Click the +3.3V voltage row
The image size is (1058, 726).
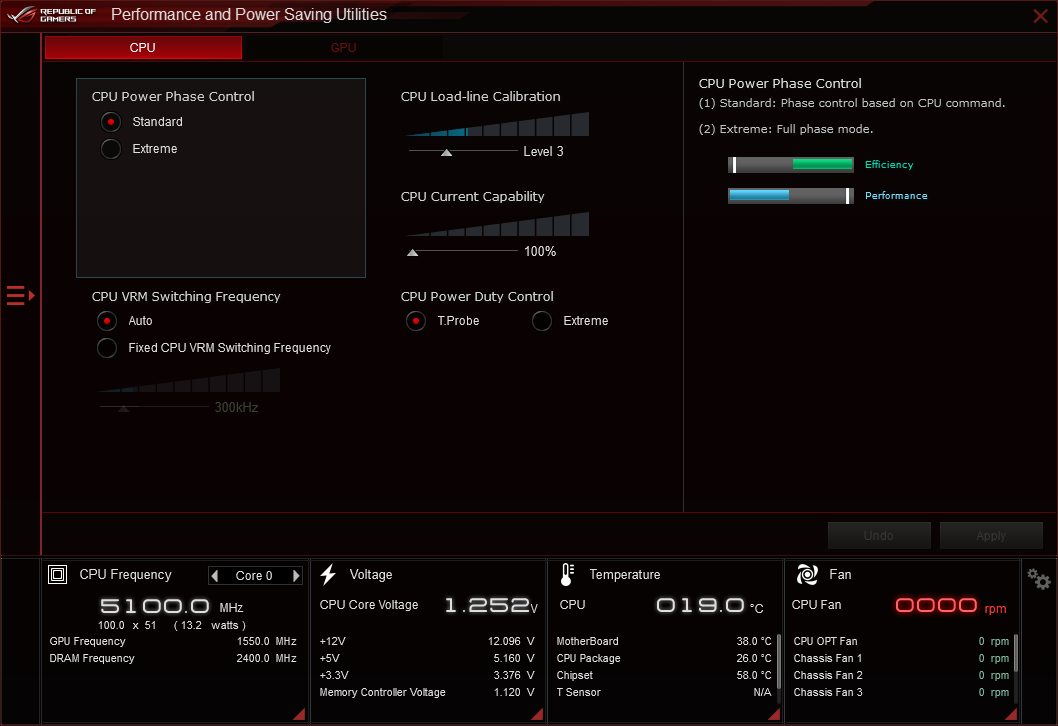tap(427, 675)
